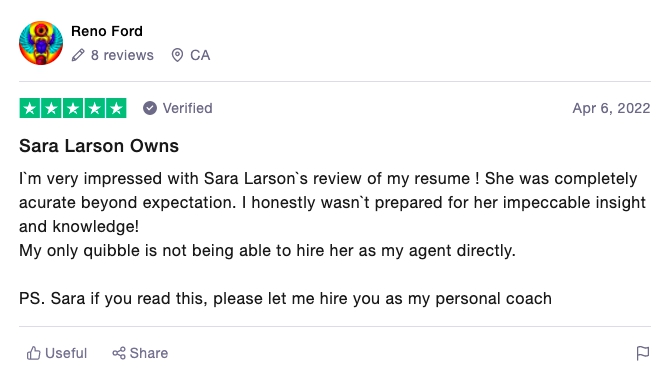This screenshot has width=671, height=384.
Task: Click the thumbs-up icon
Action: (33, 353)
